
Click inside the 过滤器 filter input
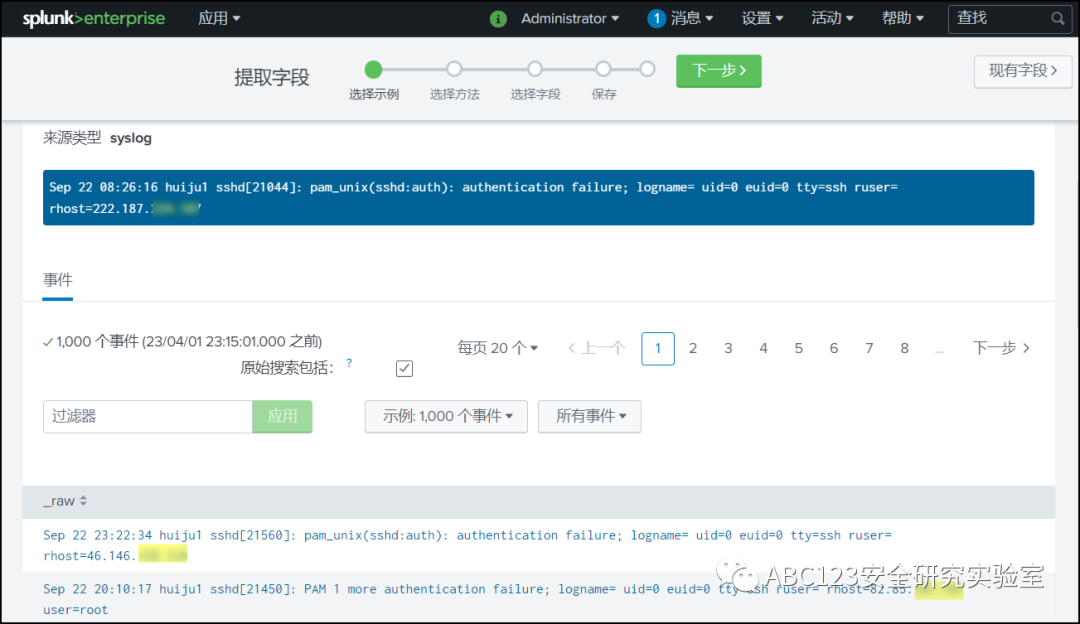click(x=146, y=416)
